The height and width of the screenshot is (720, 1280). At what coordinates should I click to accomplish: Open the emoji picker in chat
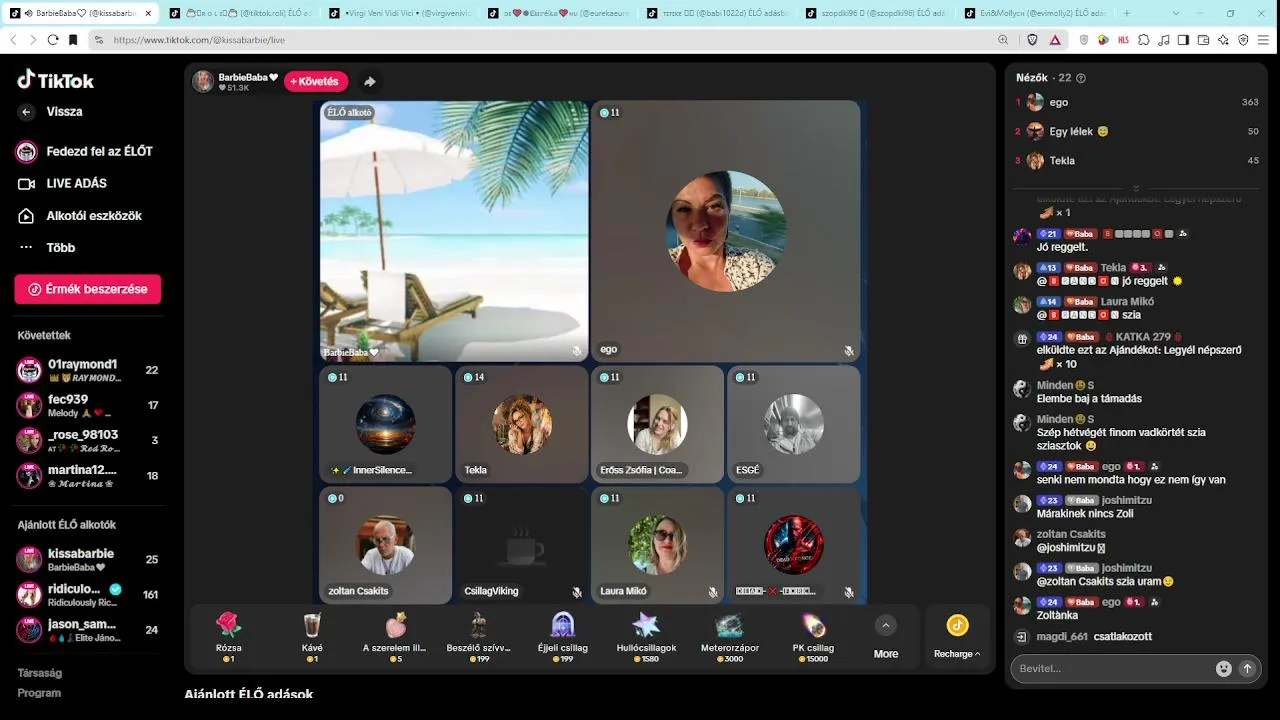tap(1223, 669)
